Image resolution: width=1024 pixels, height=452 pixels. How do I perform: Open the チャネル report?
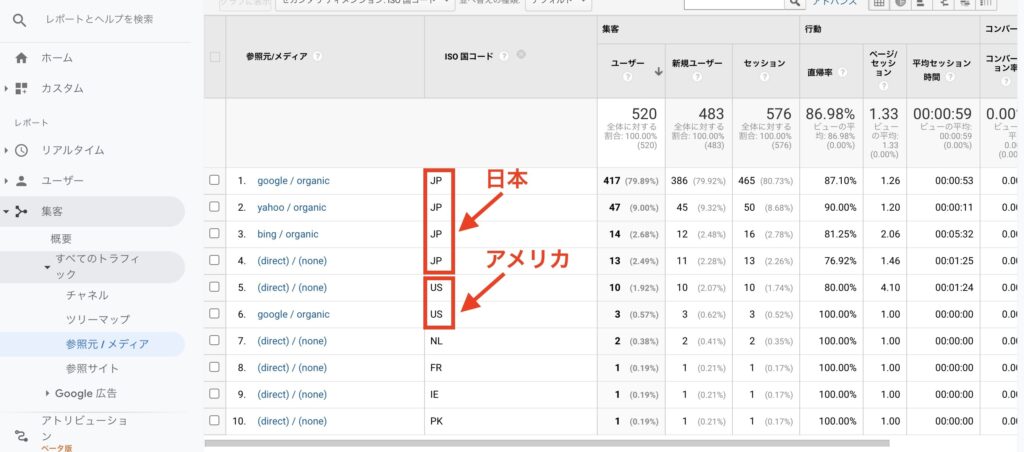(x=87, y=295)
